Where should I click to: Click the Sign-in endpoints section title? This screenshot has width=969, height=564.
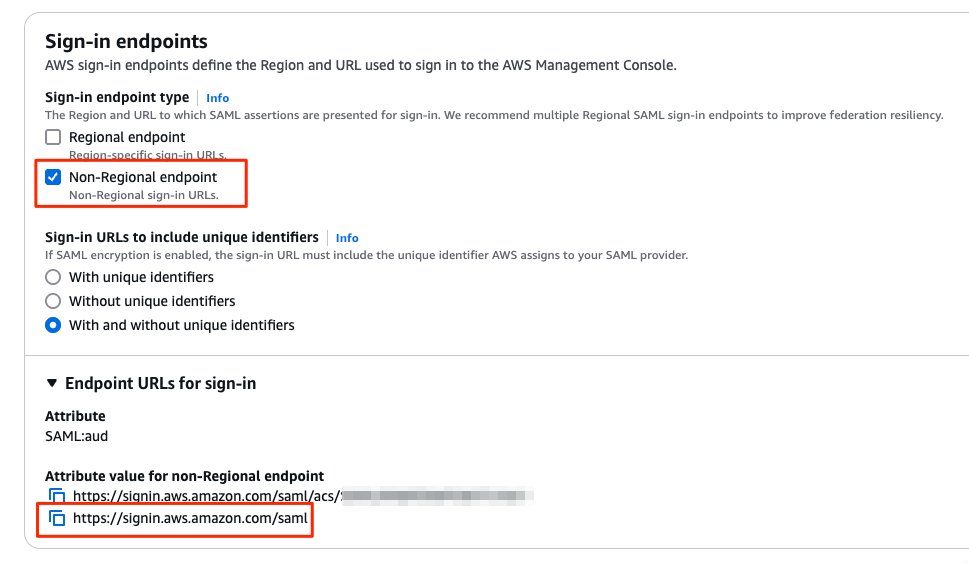(126, 41)
